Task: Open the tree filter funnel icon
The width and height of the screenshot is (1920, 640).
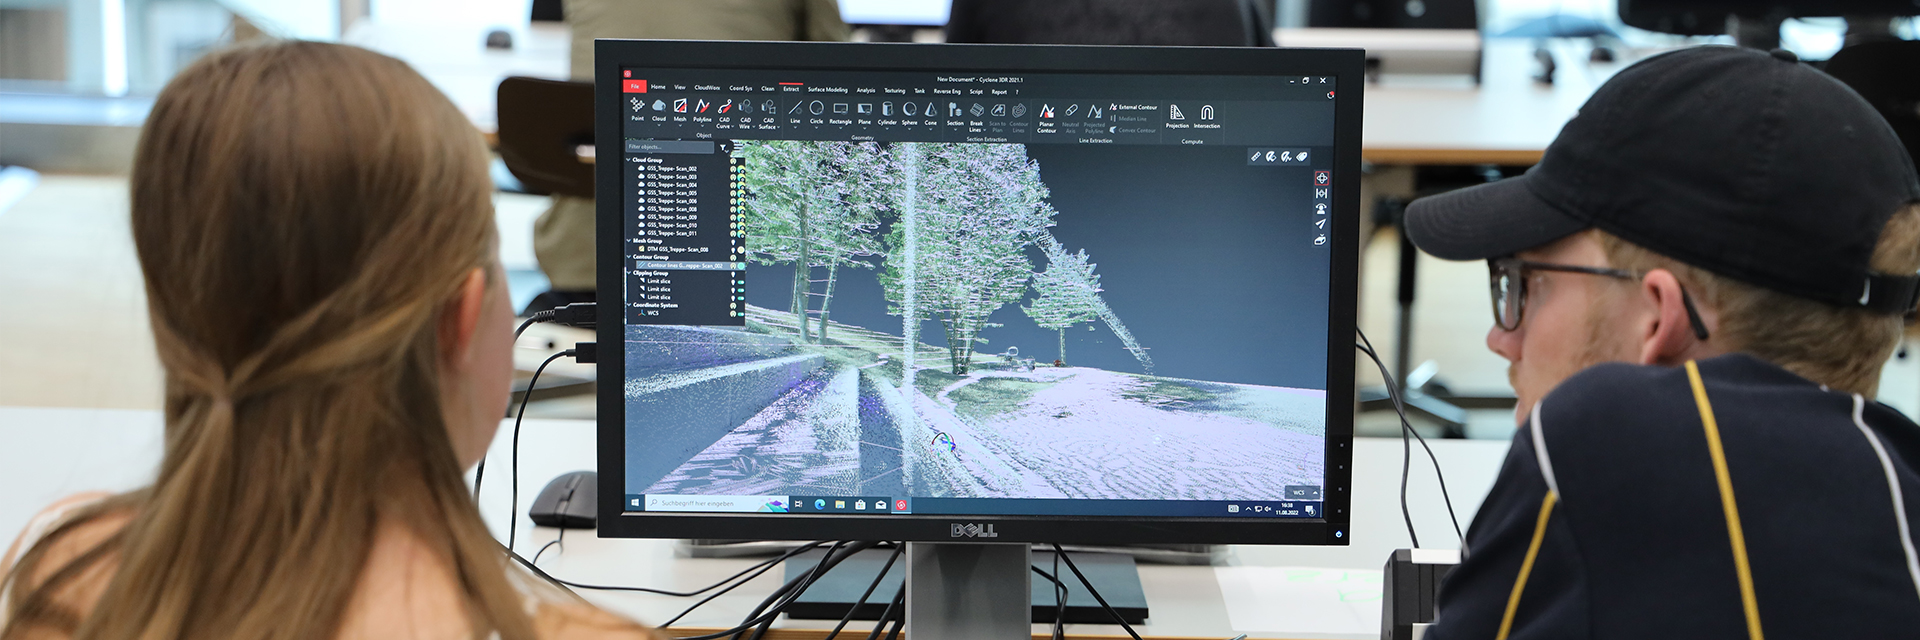Action: pos(724,148)
